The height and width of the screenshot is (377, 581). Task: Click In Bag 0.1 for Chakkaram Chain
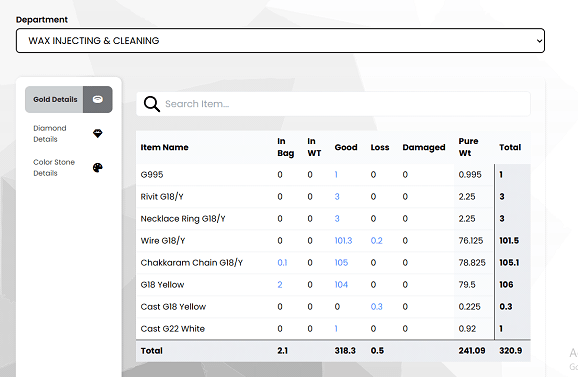point(282,263)
